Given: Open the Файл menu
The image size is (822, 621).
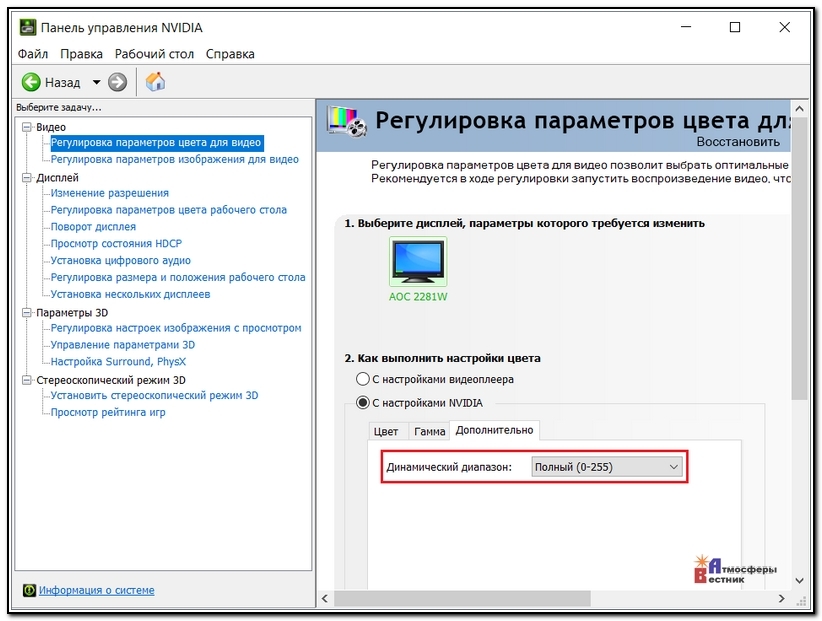Looking at the screenshot, I should pyautogui.click(x=33, y=54).
